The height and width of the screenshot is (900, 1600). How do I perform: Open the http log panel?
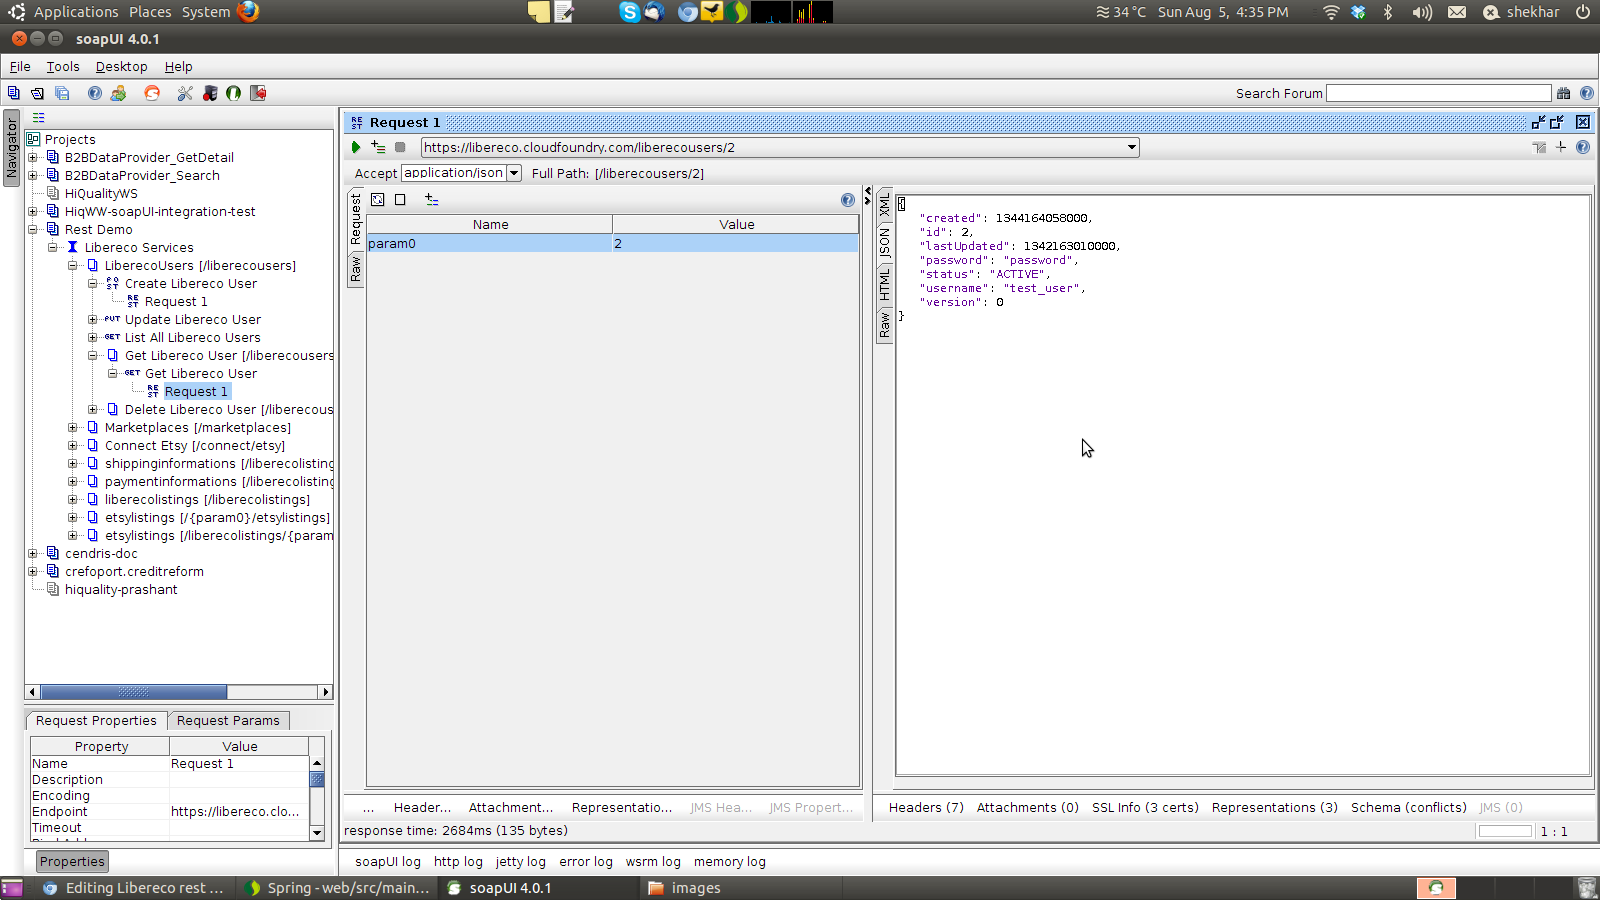tap(458, 862)
